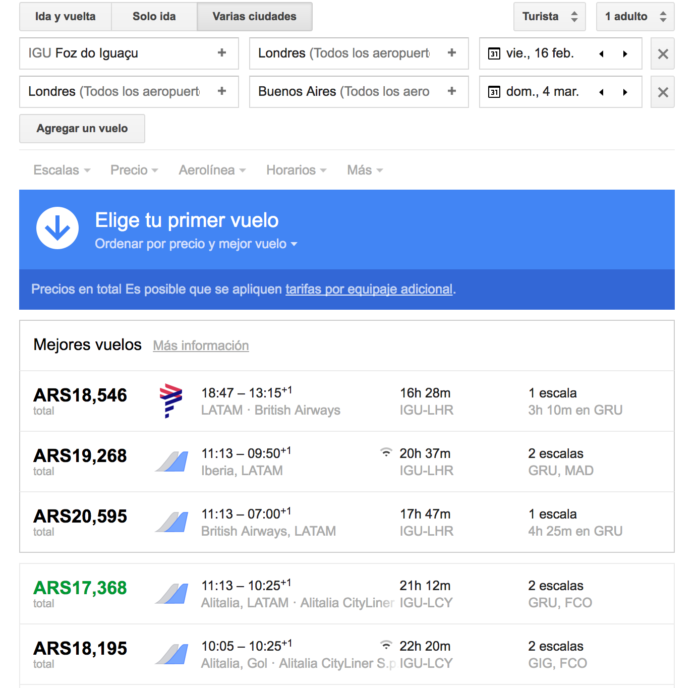Go to previous day before dom., 4 mar.
Viewport: 700px width, 688px height.
(x=602, y=92)
